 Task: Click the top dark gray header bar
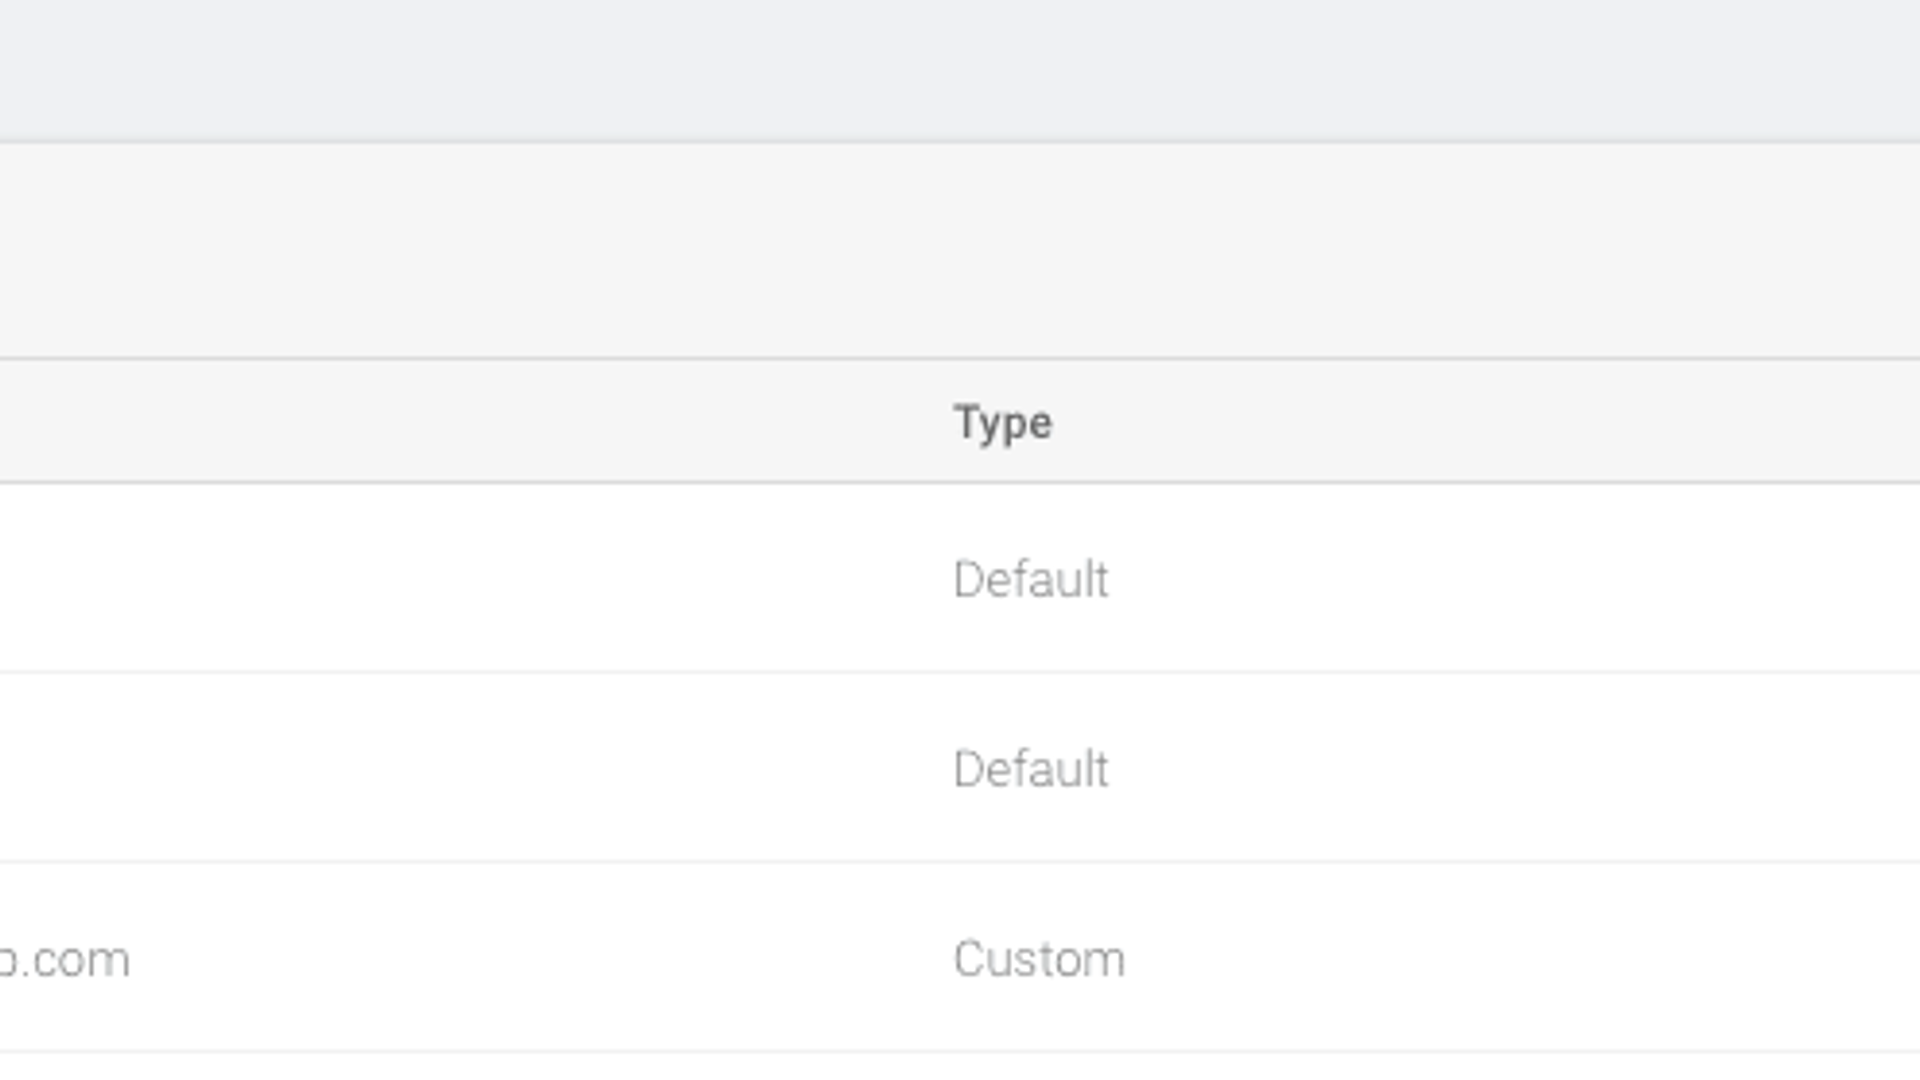click(x=960, y=70)
